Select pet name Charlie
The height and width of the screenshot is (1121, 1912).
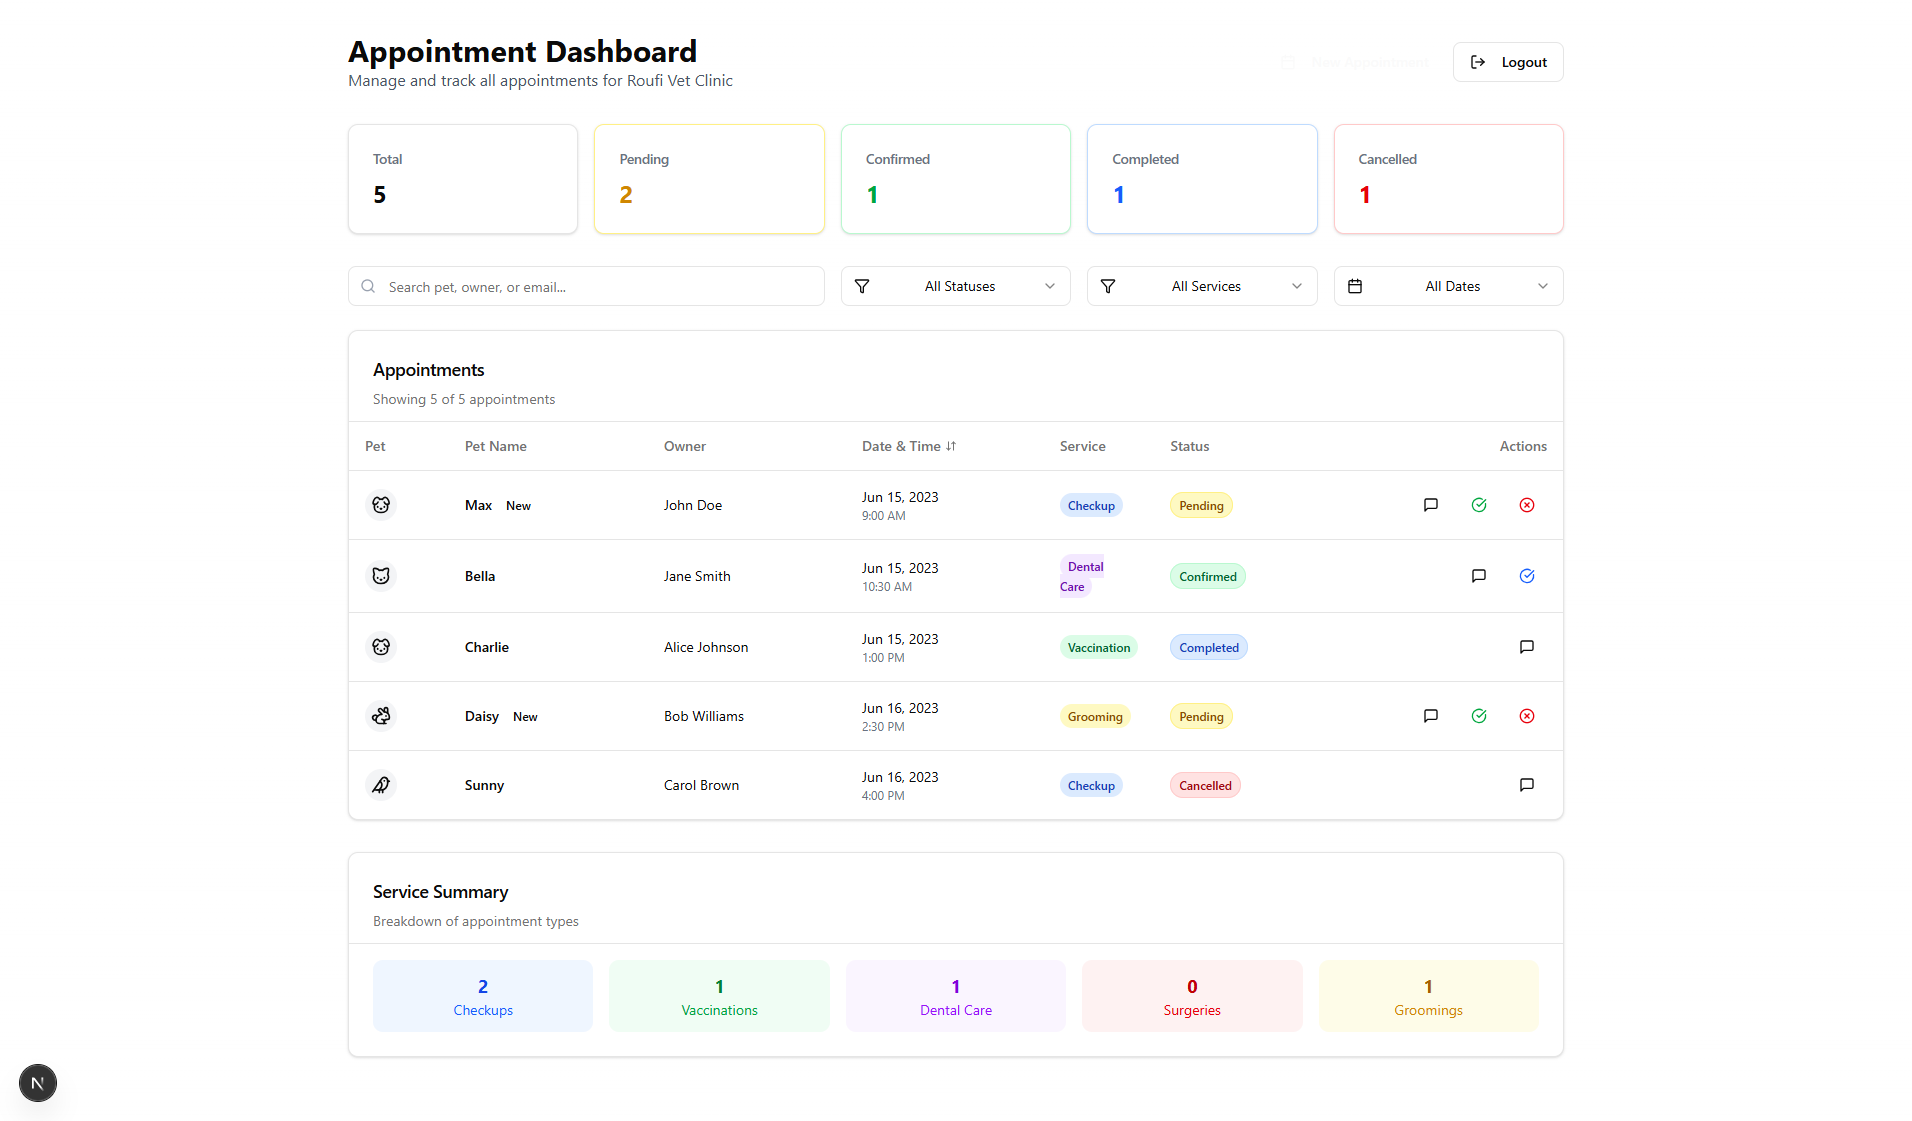pos(487,647)
